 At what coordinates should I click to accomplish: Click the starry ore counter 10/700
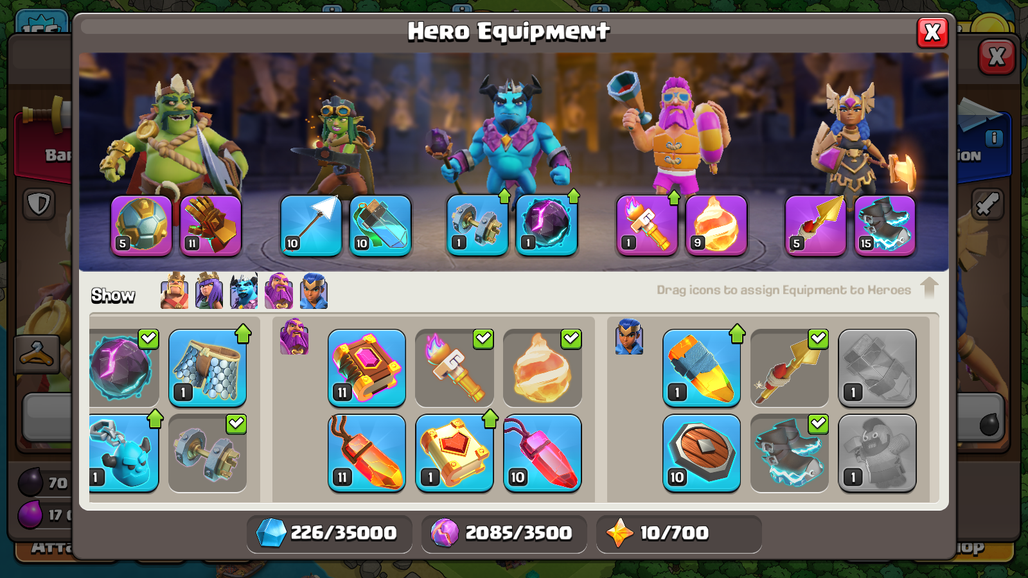[x=679, y=533]
